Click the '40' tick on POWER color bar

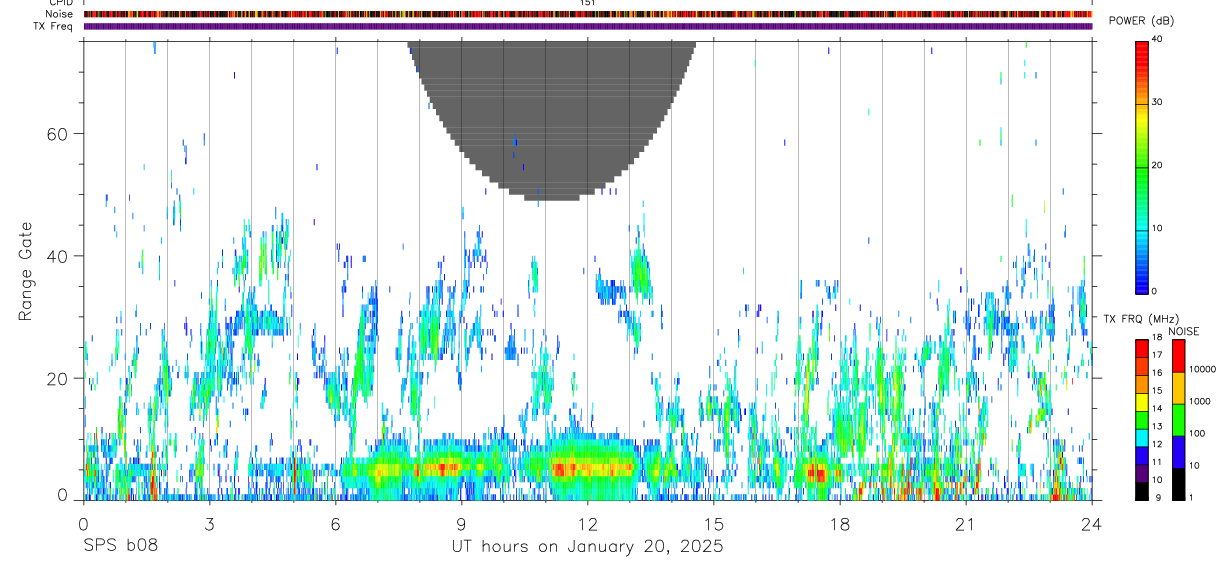pos(1159,39)
